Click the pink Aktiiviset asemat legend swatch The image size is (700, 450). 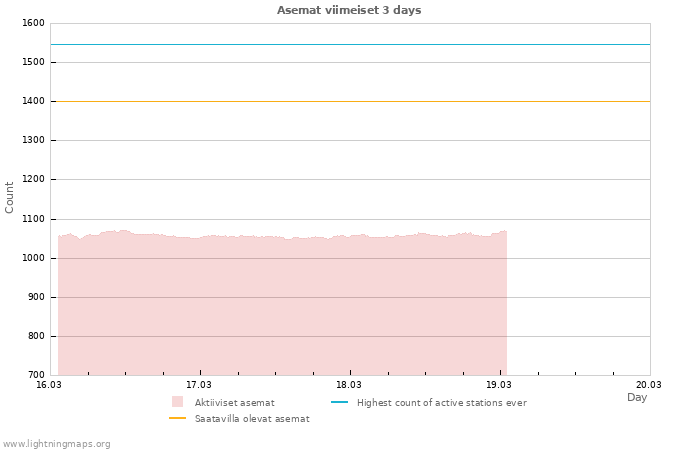(177, 402)
